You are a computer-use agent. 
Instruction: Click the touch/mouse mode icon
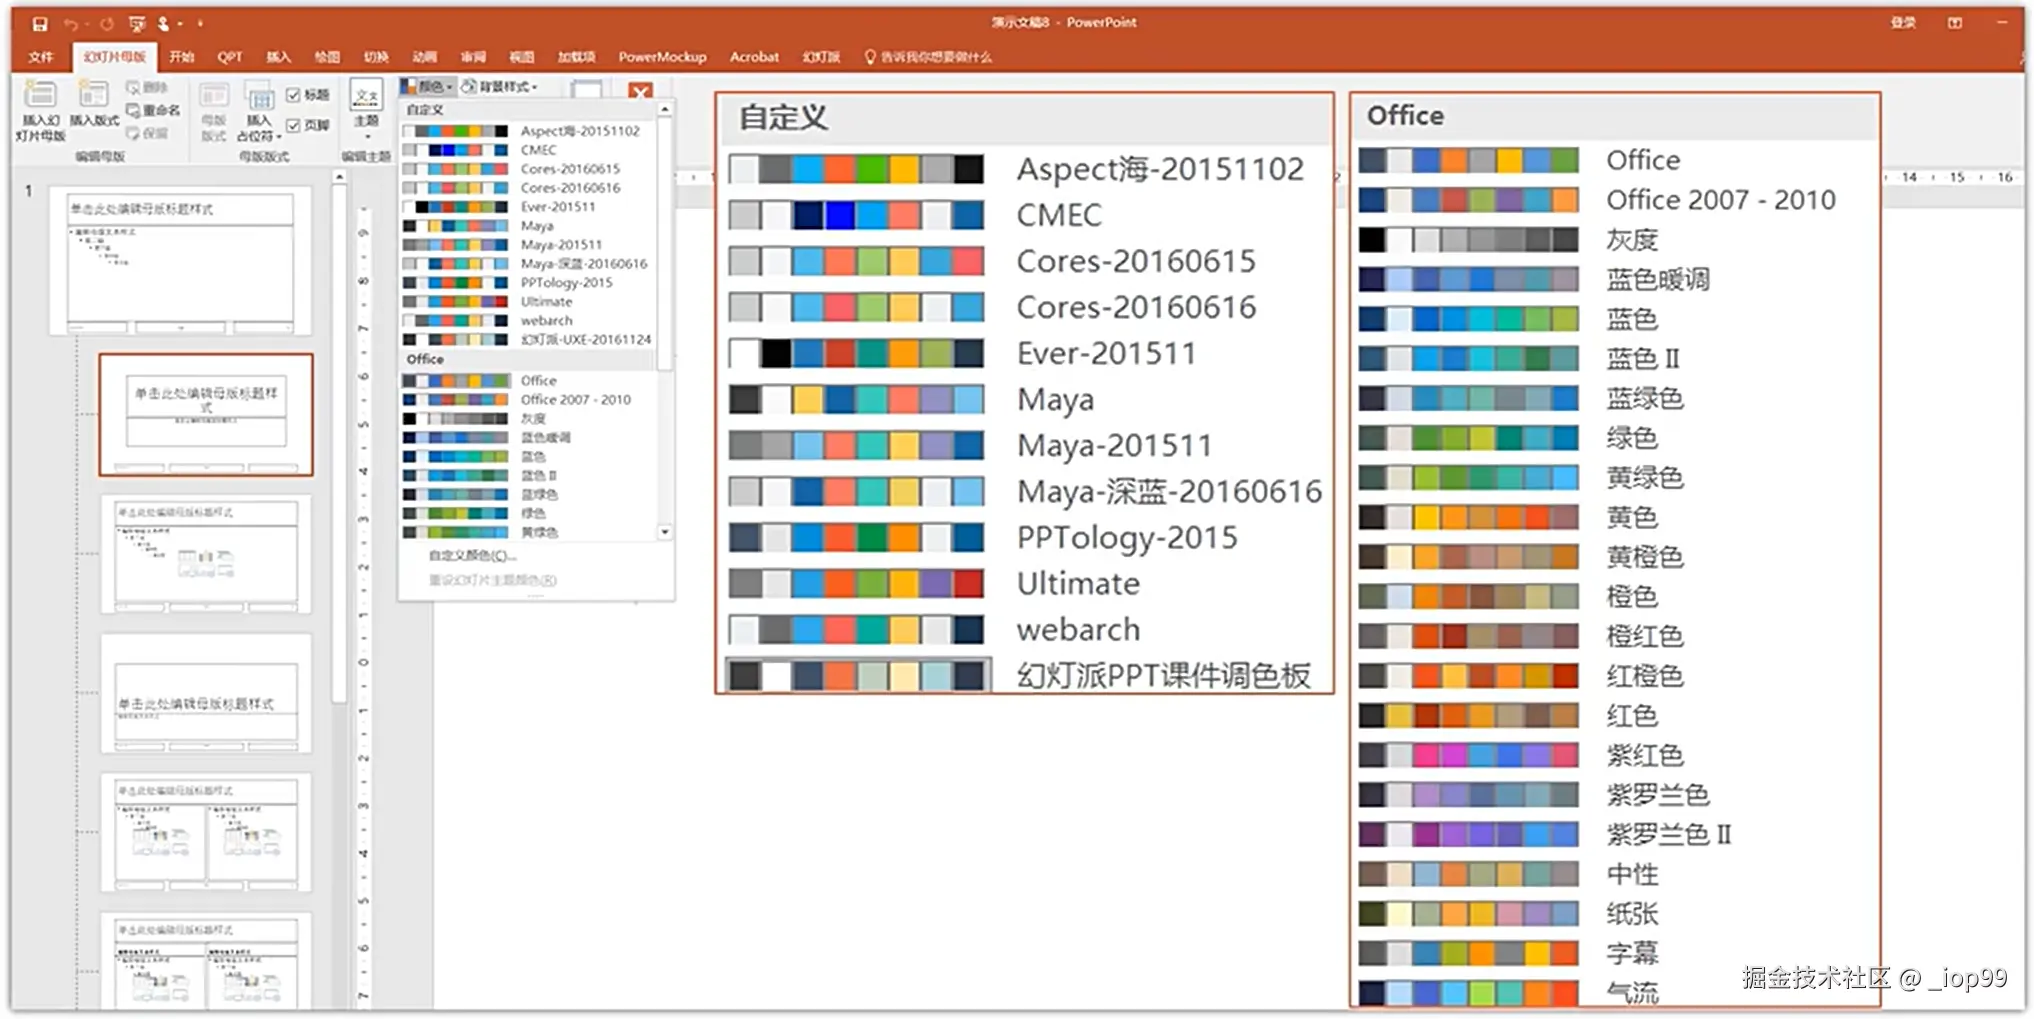(164, 23)
